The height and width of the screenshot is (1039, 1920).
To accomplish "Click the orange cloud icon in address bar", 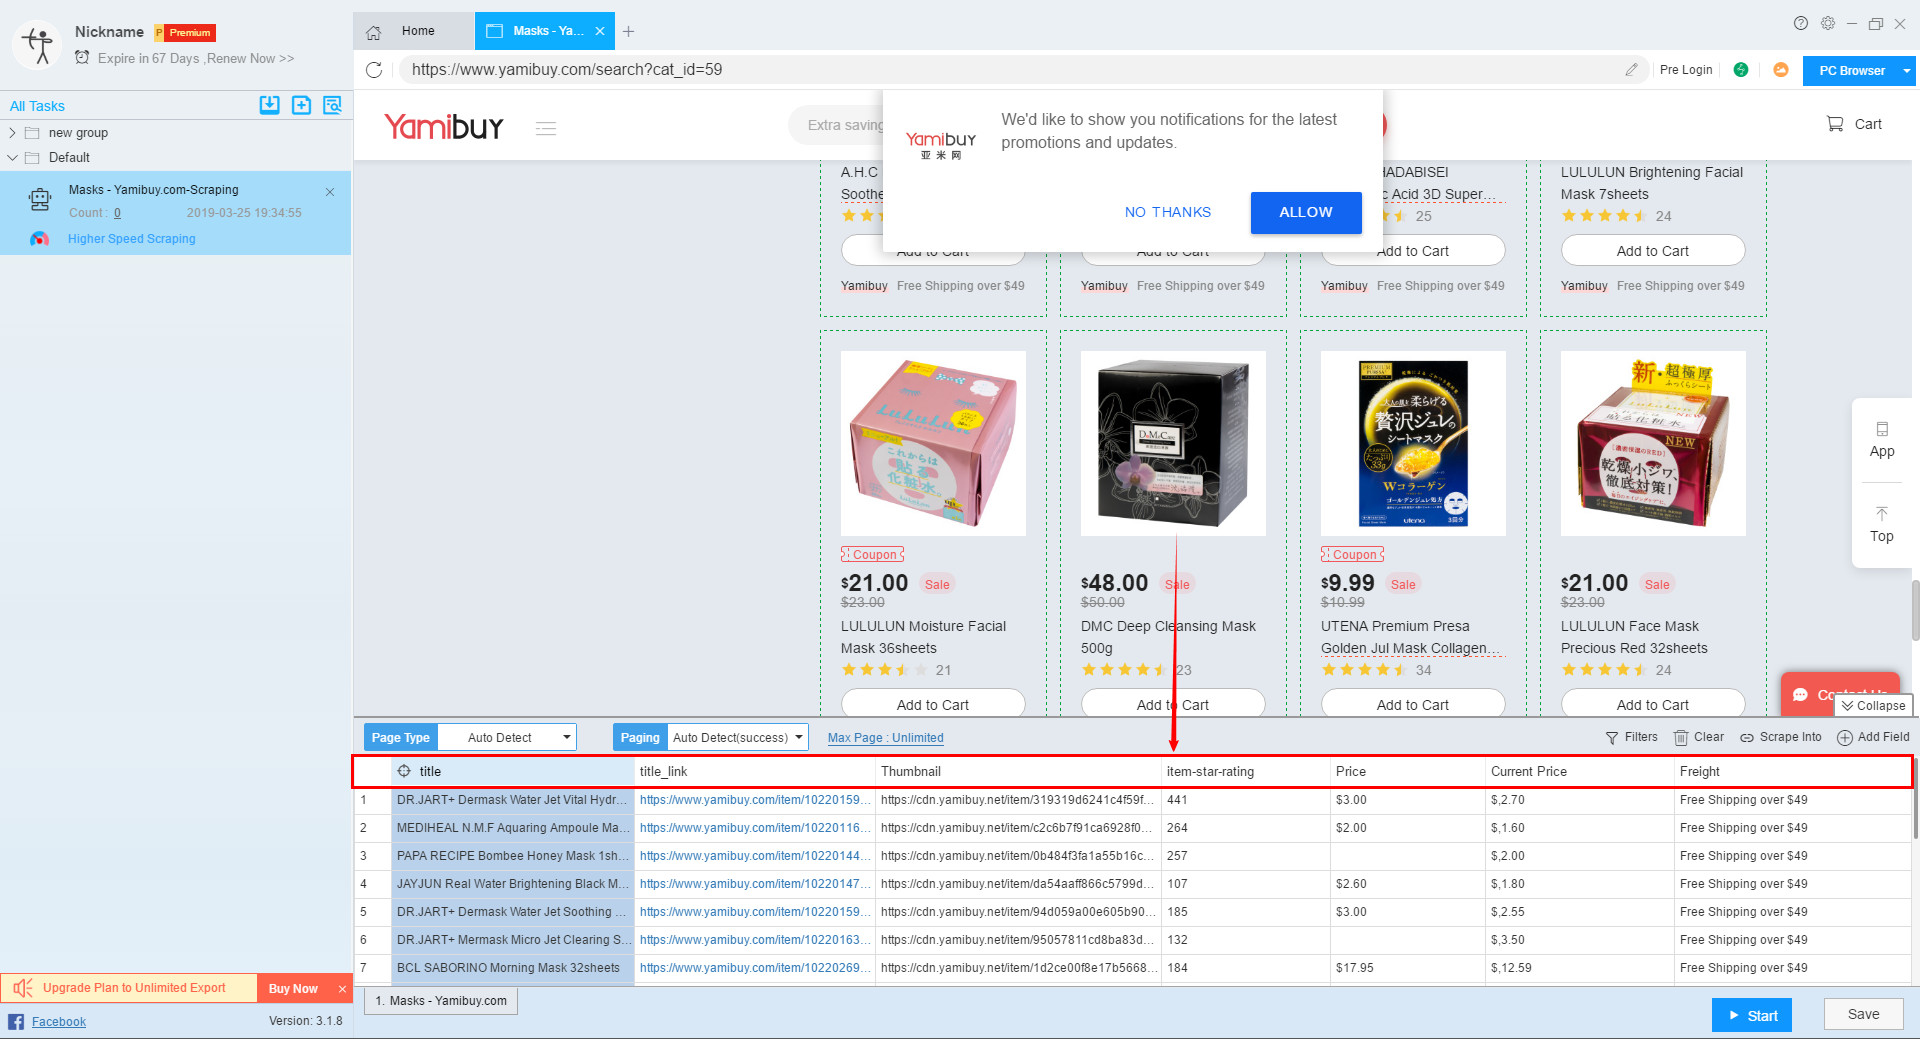I will 1780,70.
